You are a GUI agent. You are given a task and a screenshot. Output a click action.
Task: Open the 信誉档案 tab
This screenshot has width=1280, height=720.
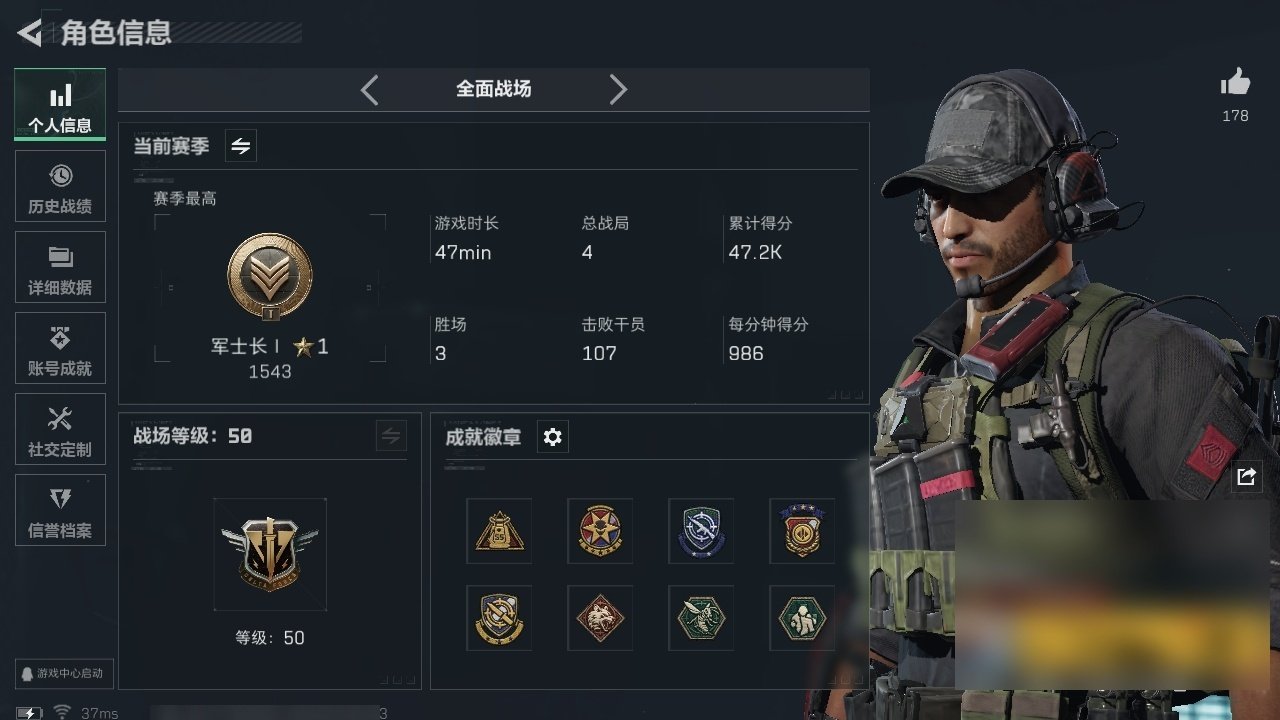point(60,514)
